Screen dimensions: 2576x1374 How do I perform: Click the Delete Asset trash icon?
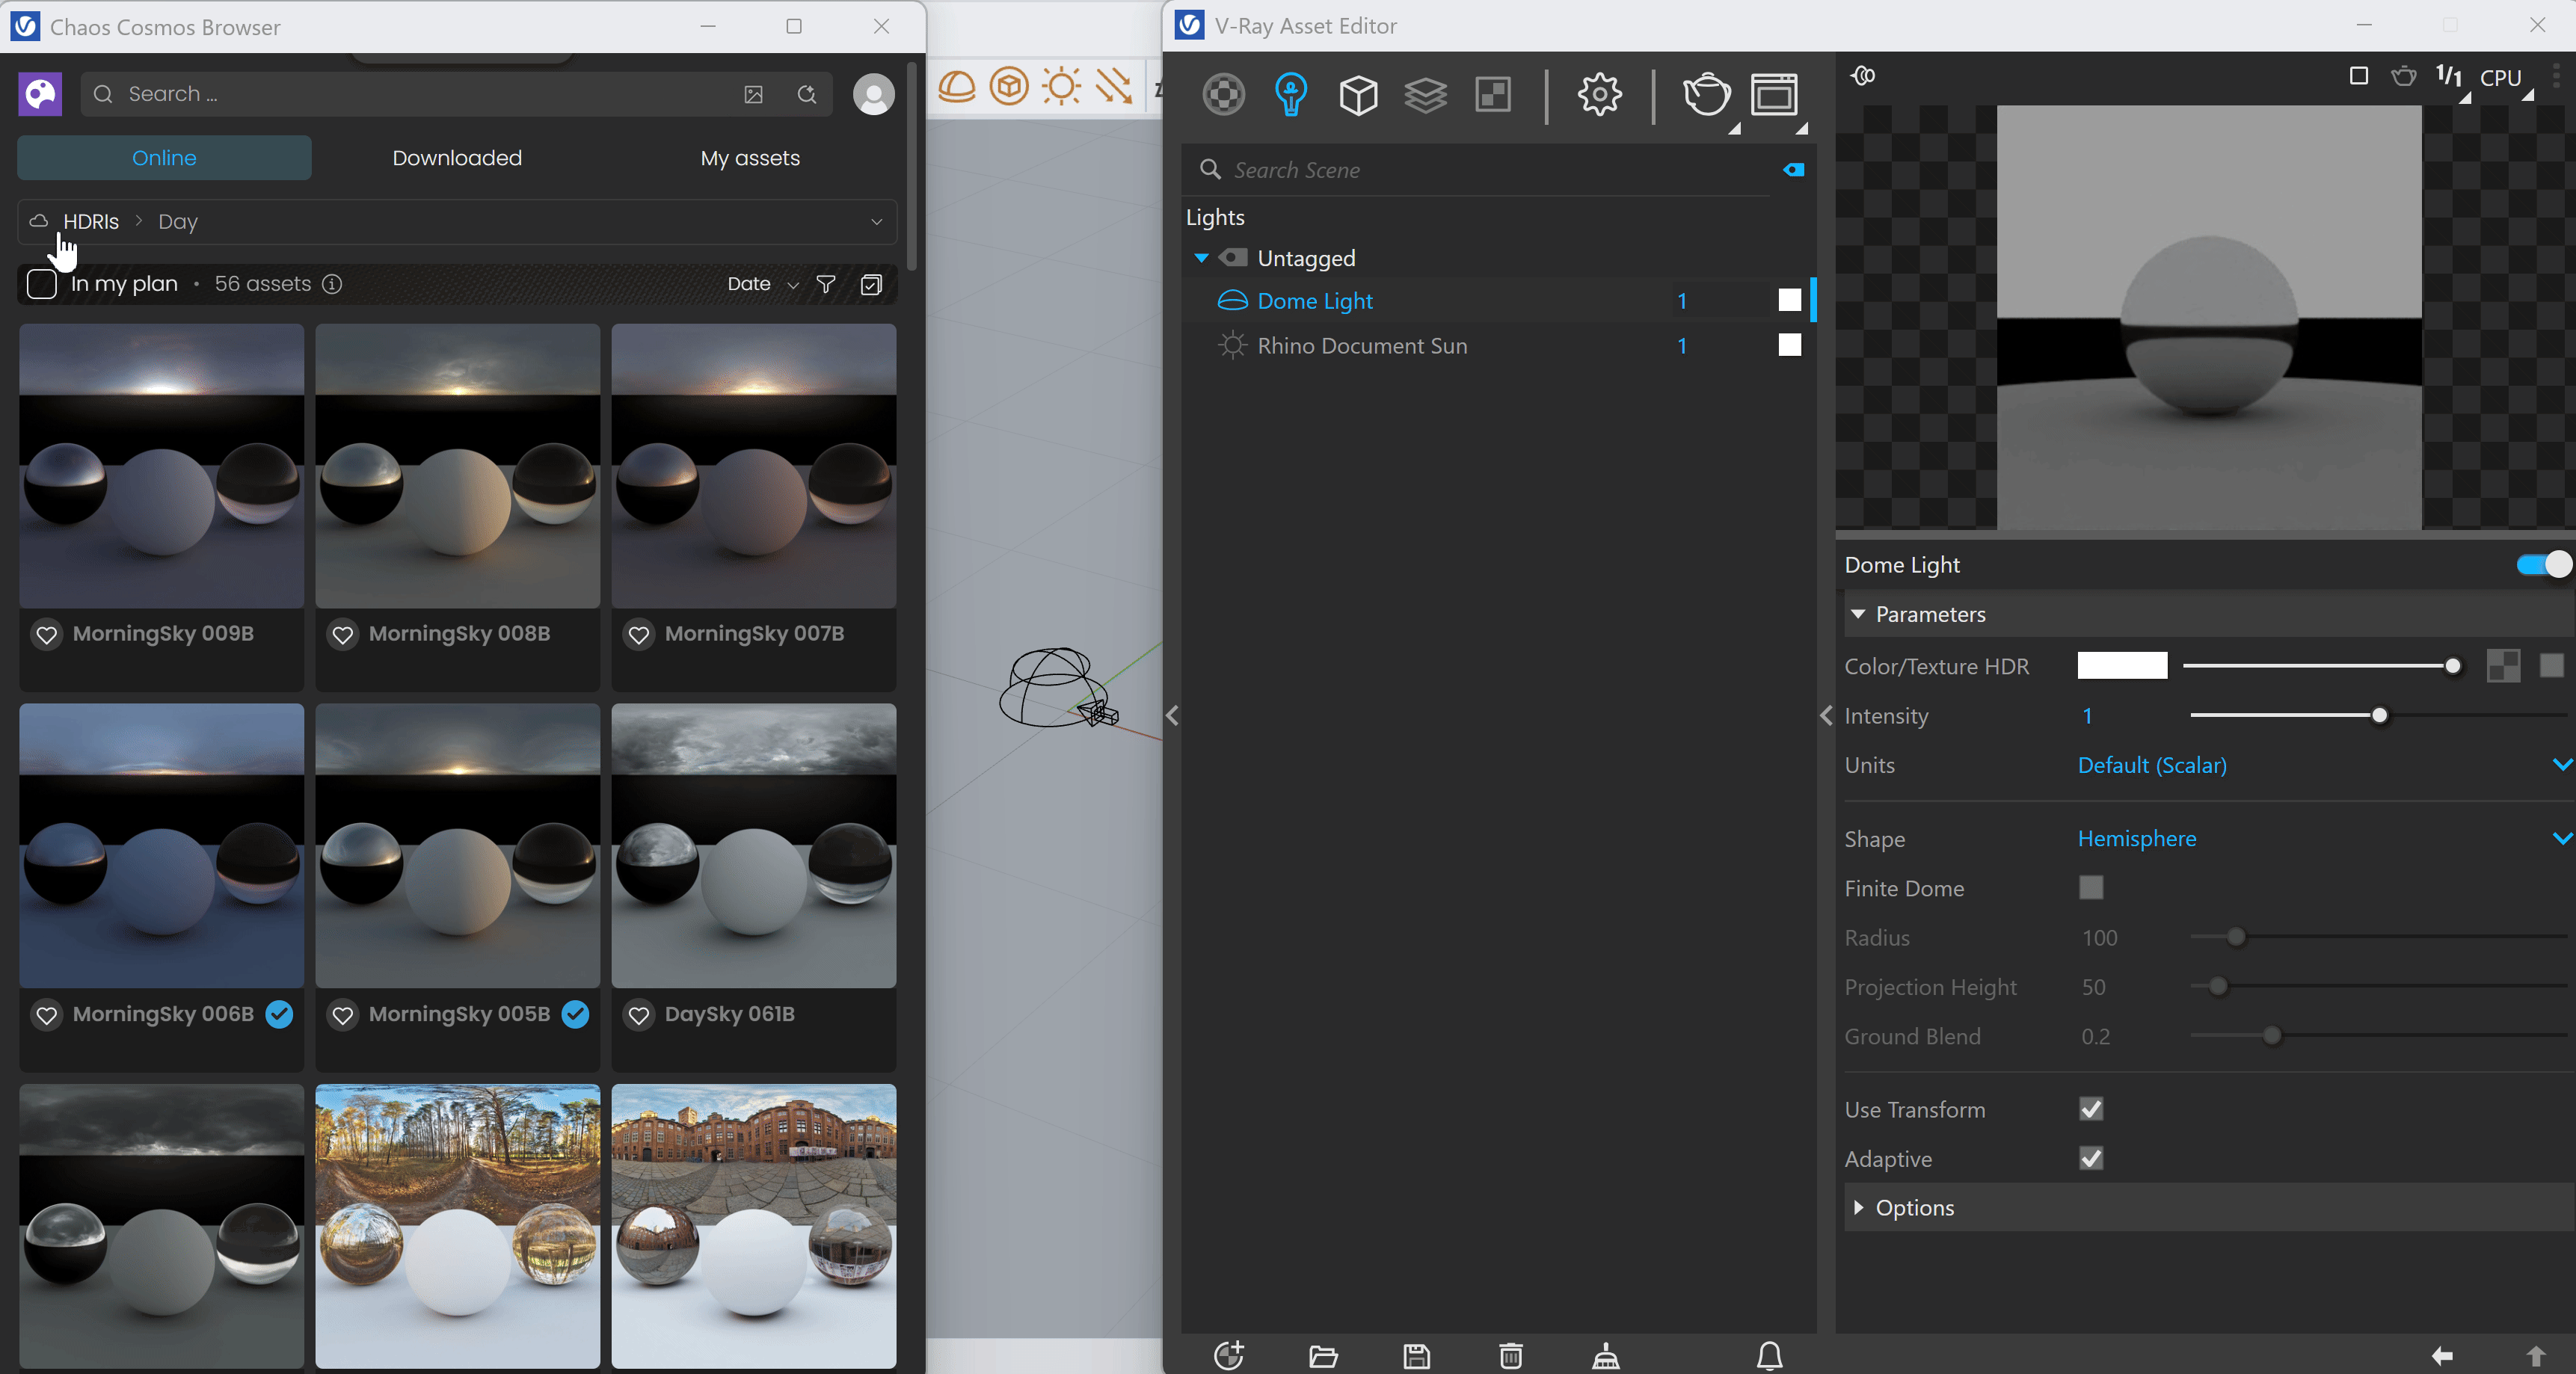pyautogui.click(x=1511, y=1355)
